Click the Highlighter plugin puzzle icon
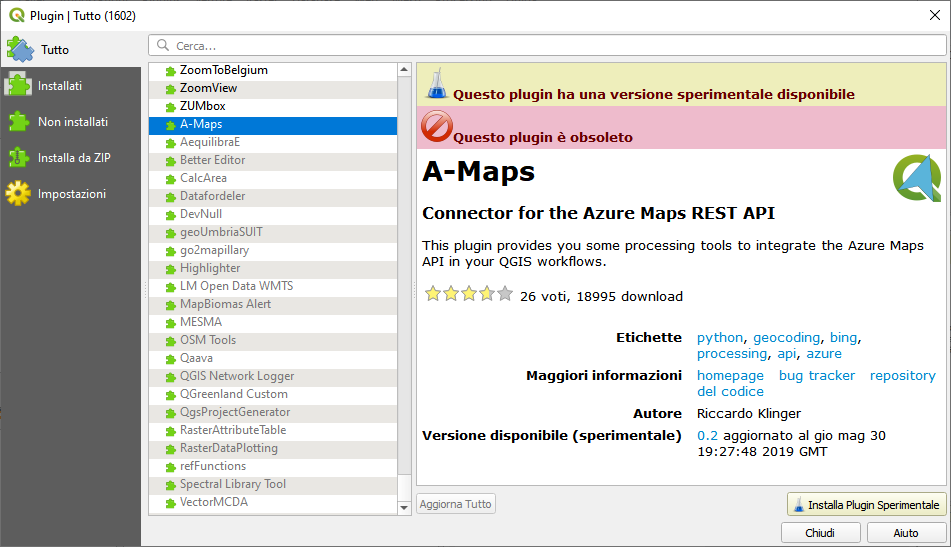Screen dimensions: 951x547 171,269
